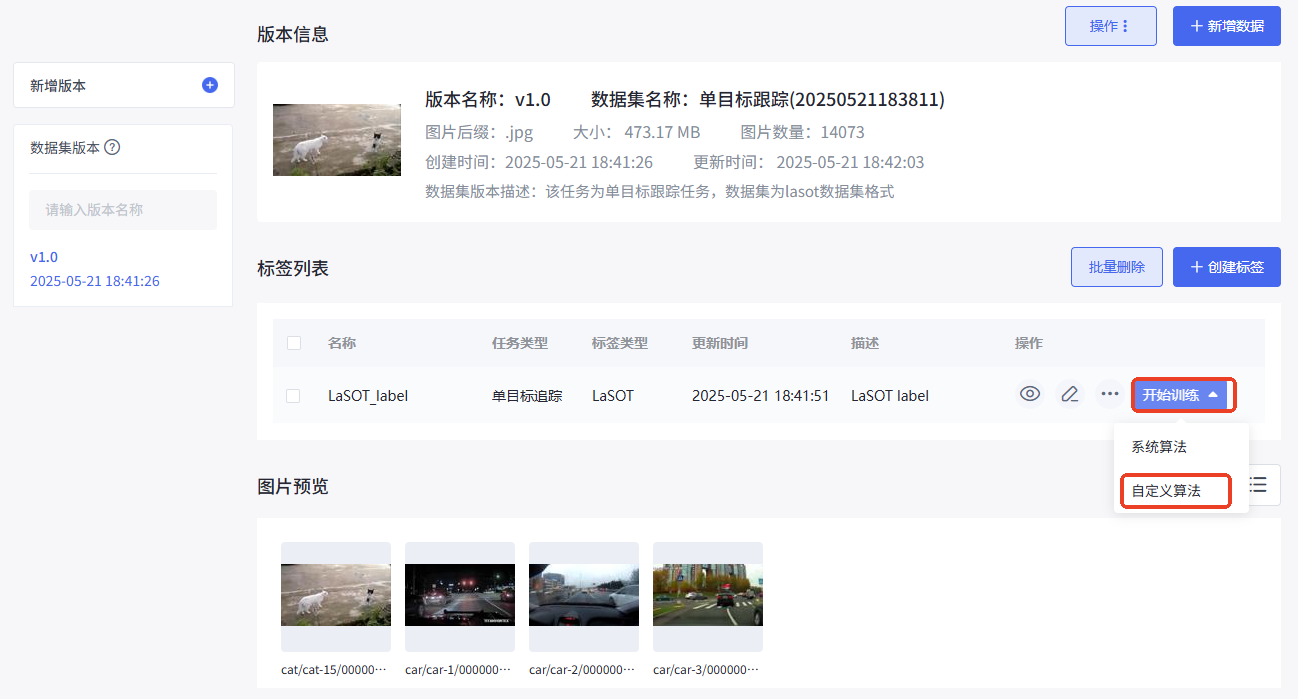The image size is (1298, 699).
Task: Click the 版本名称: v1.0 heading
Action: 488,99
